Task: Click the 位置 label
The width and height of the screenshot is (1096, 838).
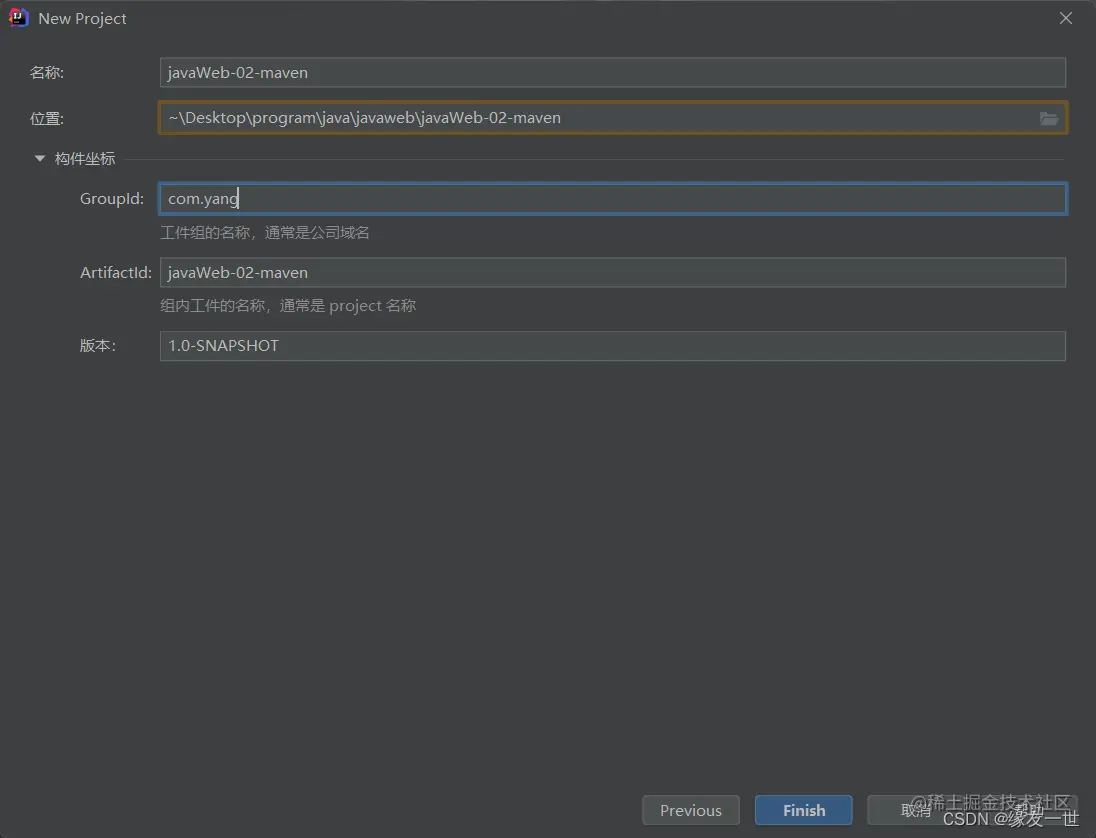Action: (x=47, y=119)
